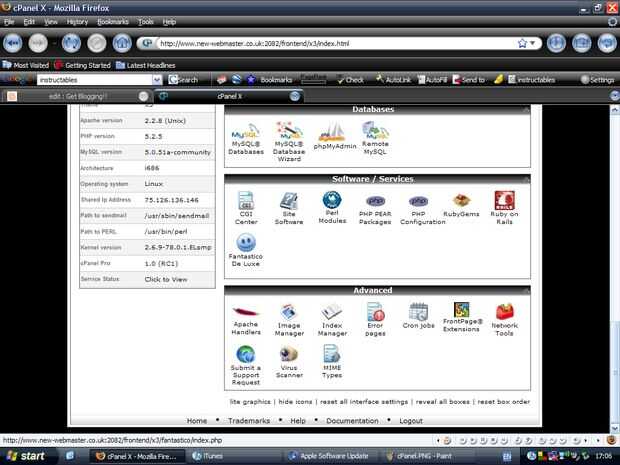Open PHP Configuration
Viewport: 620px width, 465px height.
point(422,210)
